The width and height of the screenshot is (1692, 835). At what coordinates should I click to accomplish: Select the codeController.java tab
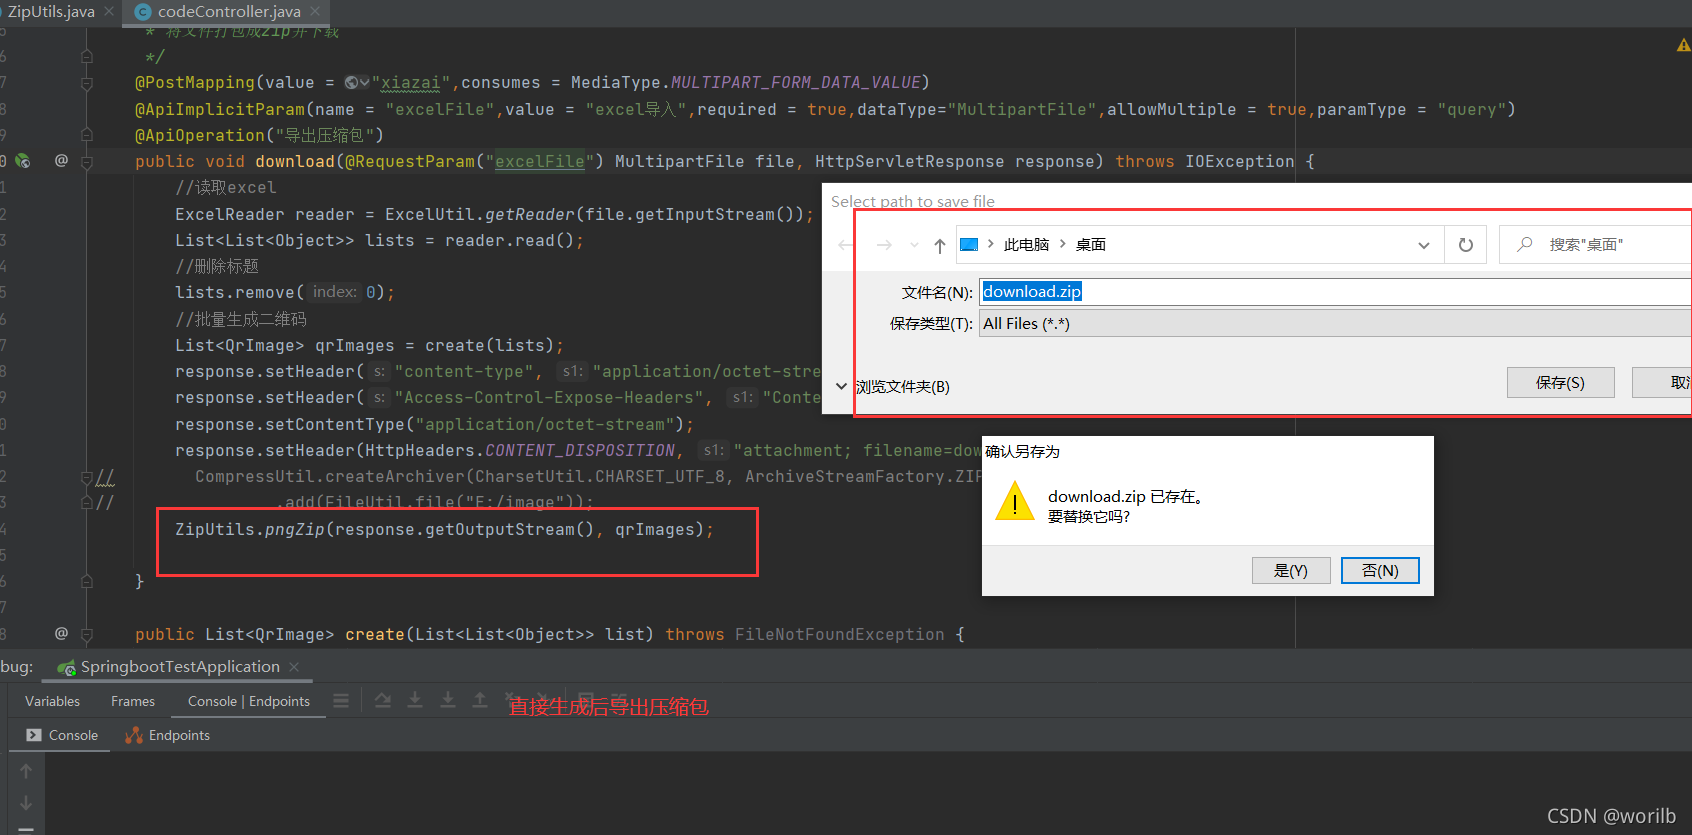pos(229,11)
